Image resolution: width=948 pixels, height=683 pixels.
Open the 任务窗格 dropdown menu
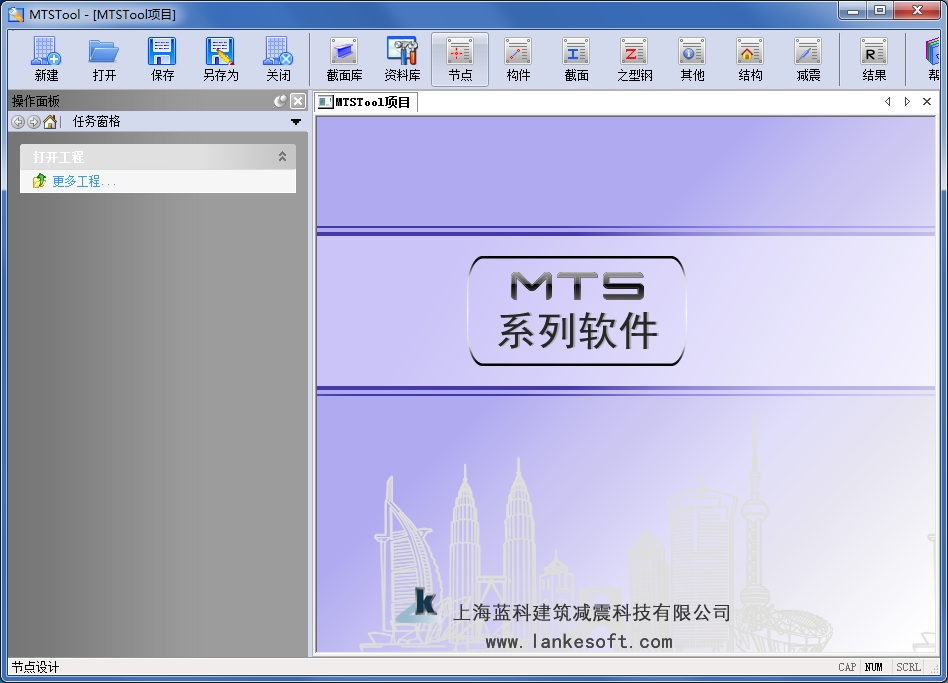point(295,121)
